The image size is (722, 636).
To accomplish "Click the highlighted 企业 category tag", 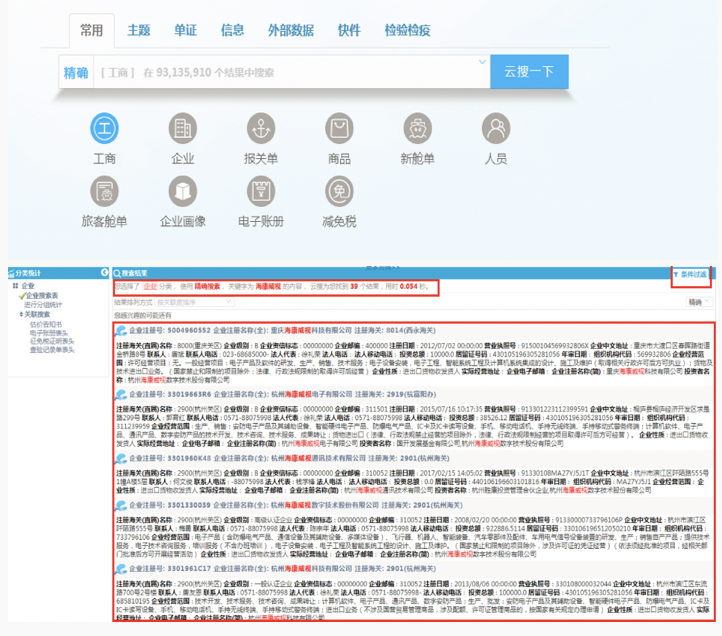I will (x=150, y=286).
